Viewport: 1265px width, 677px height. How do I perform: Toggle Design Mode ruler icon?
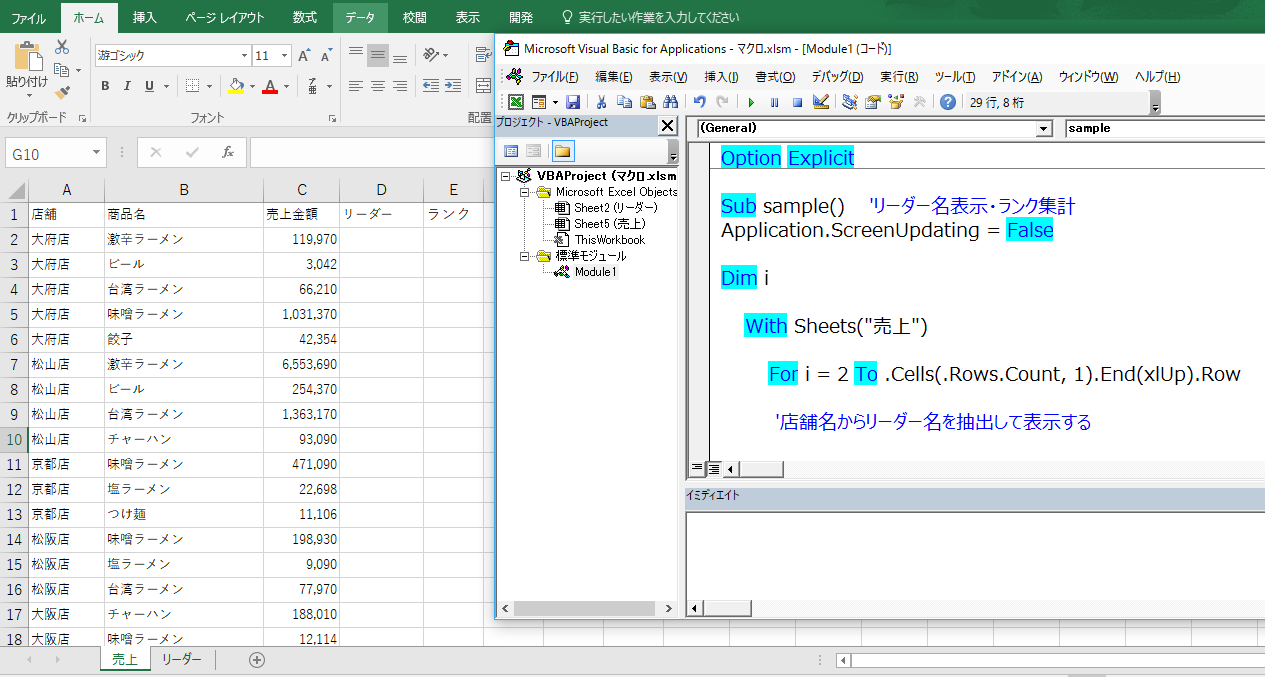pyautogui.click(x=821, y=102)
